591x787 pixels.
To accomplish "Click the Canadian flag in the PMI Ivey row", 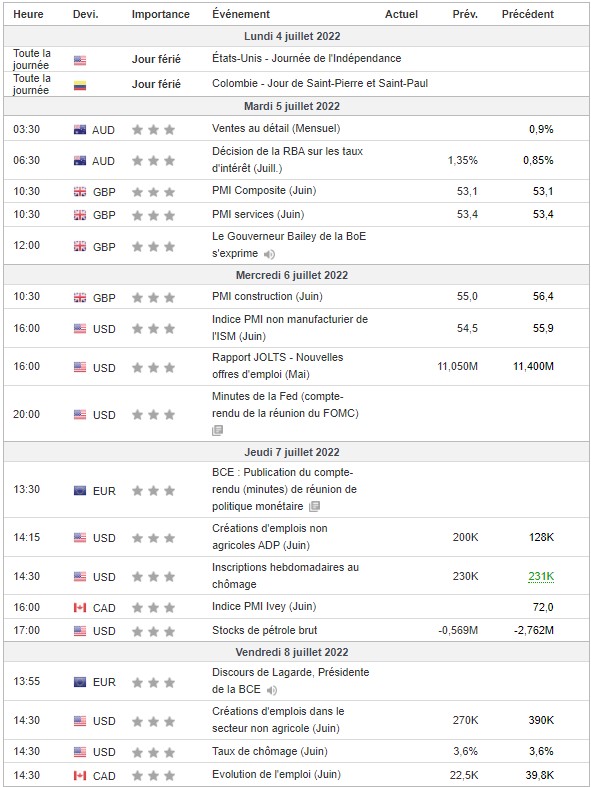I will pyautogui.click(x=80, y=608).
